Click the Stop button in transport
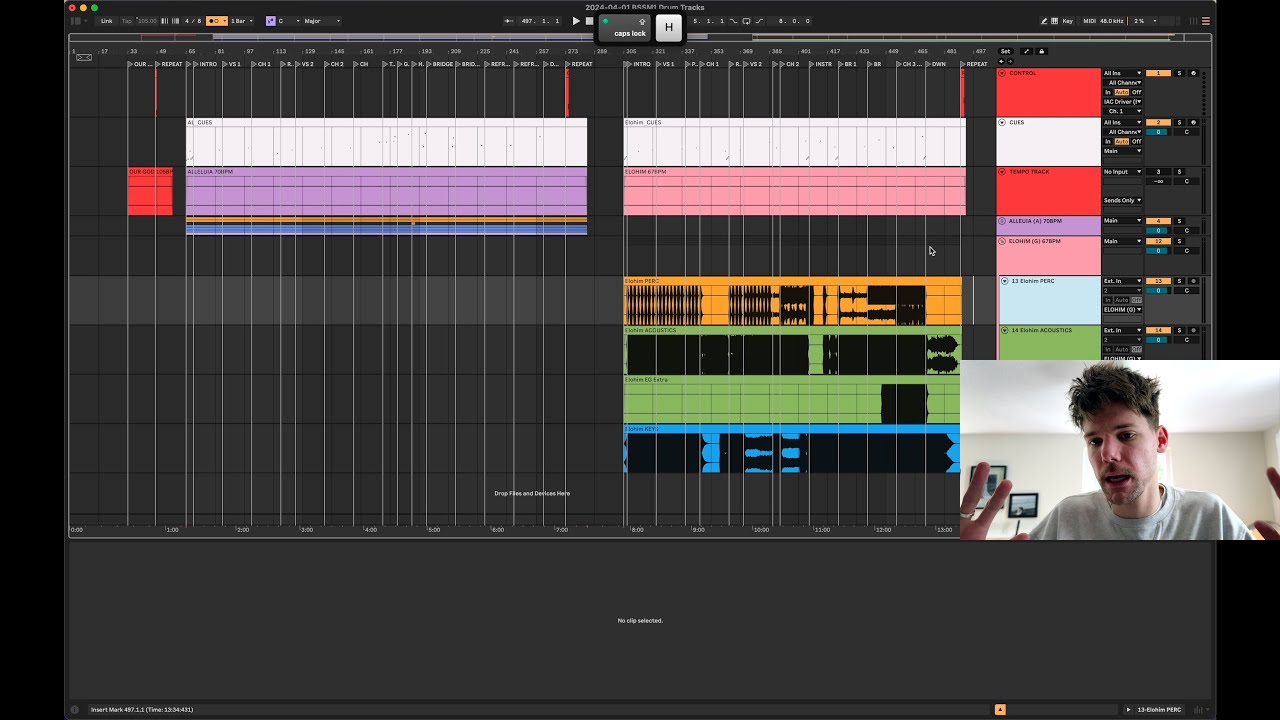The height and width of the screenshot is (720, 1280). pyautogui.click(x=589, y=21)
